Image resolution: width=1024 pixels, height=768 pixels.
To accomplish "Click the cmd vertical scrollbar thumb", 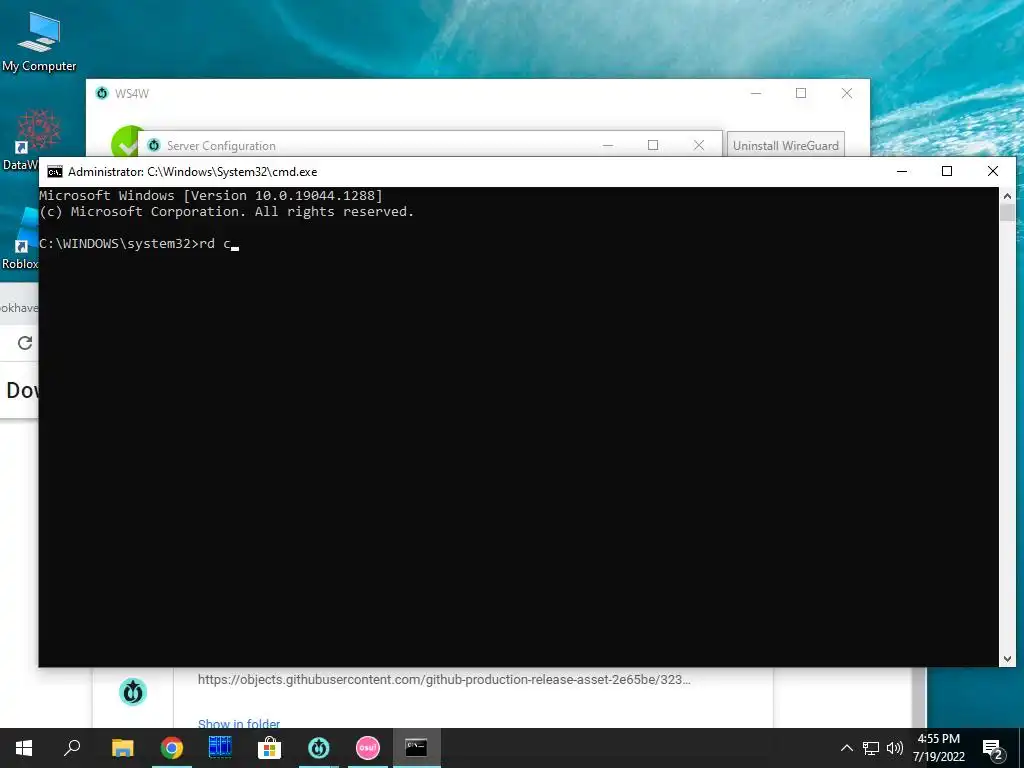I will [x=1007, y=212].
